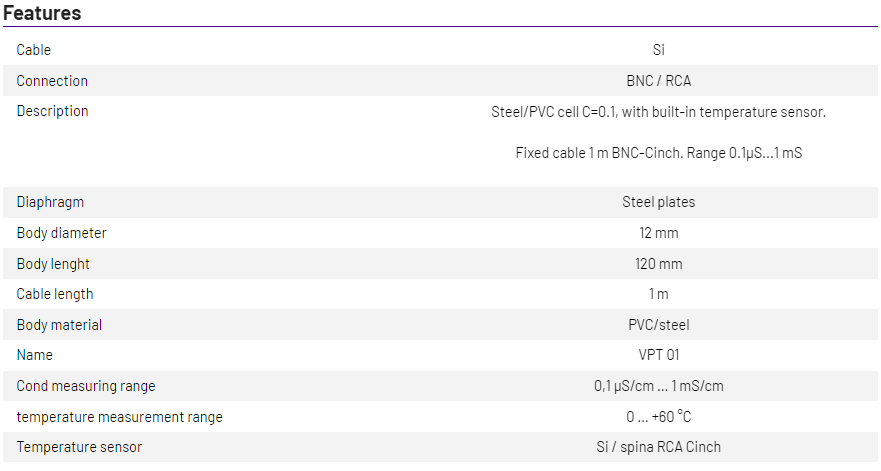The image size is (881, 471).
Task: Click the Cable row label
Action: 33,50
